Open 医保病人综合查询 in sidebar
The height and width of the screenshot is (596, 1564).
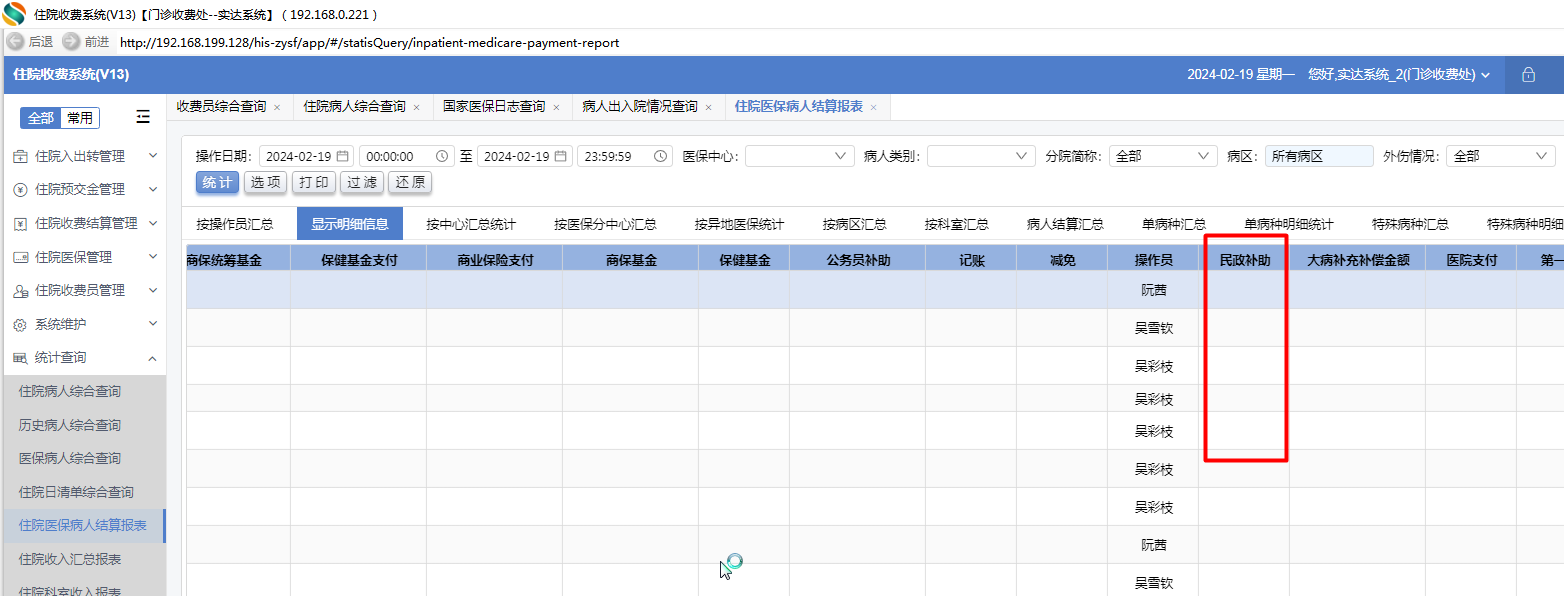click(83, 458)
